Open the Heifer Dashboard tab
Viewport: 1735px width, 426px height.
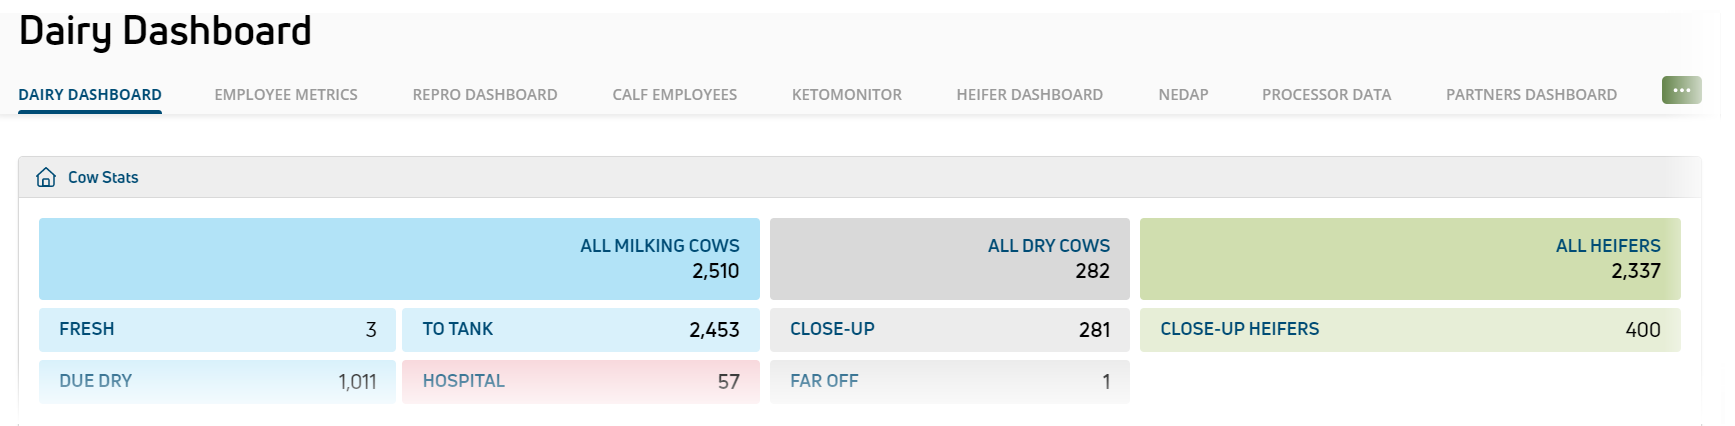[x=1030, y=95]
